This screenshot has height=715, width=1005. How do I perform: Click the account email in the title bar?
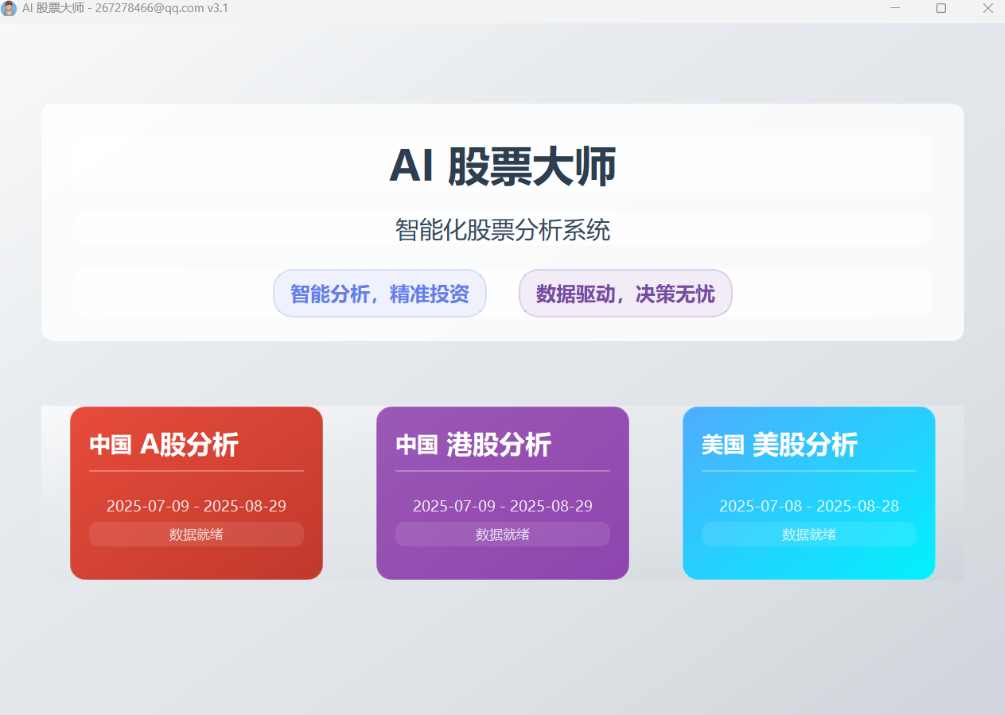coord(149,8)
